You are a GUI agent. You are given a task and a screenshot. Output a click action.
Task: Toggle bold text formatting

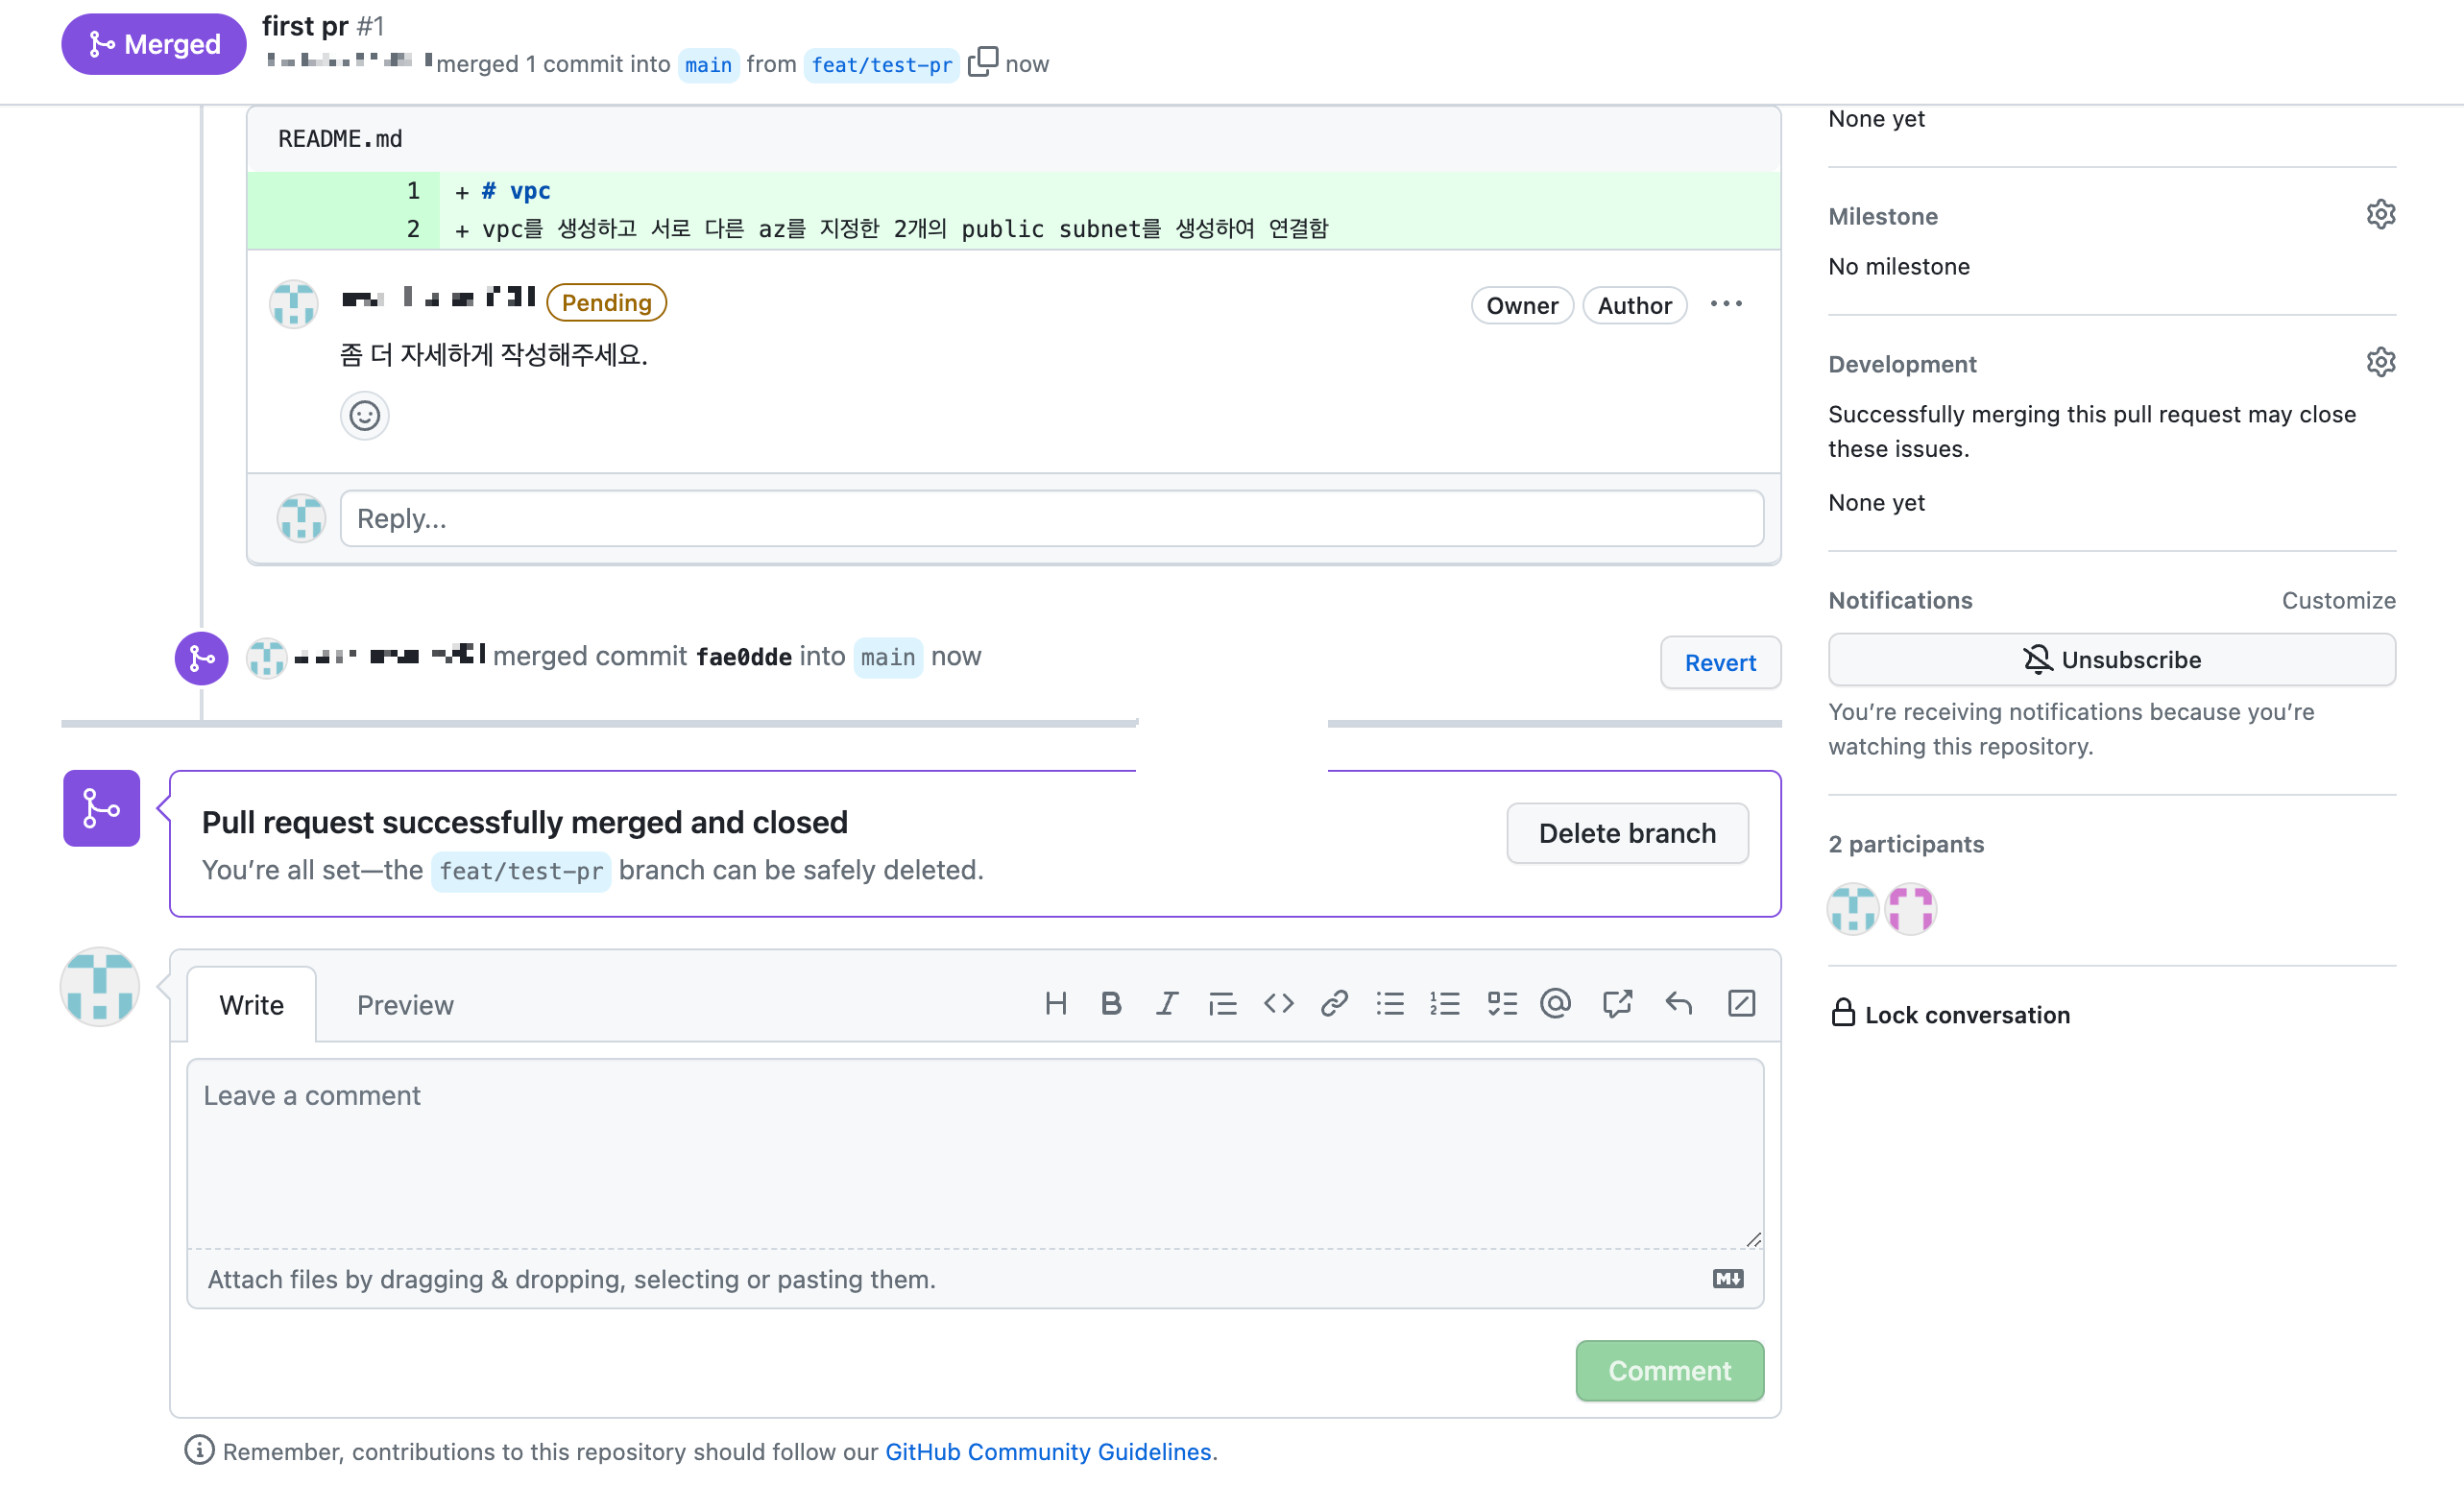[x=1110, y=1003]
